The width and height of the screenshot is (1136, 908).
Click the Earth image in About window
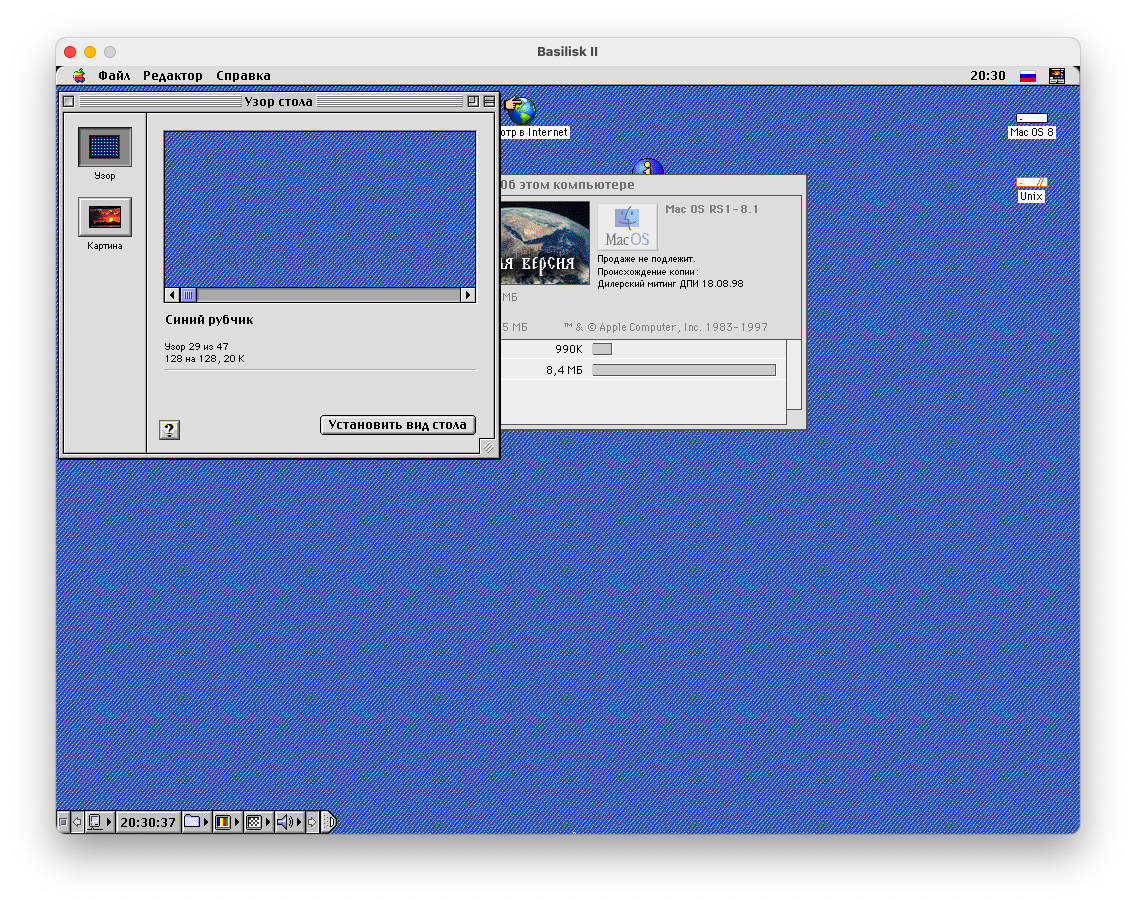(x=545, y=243)
